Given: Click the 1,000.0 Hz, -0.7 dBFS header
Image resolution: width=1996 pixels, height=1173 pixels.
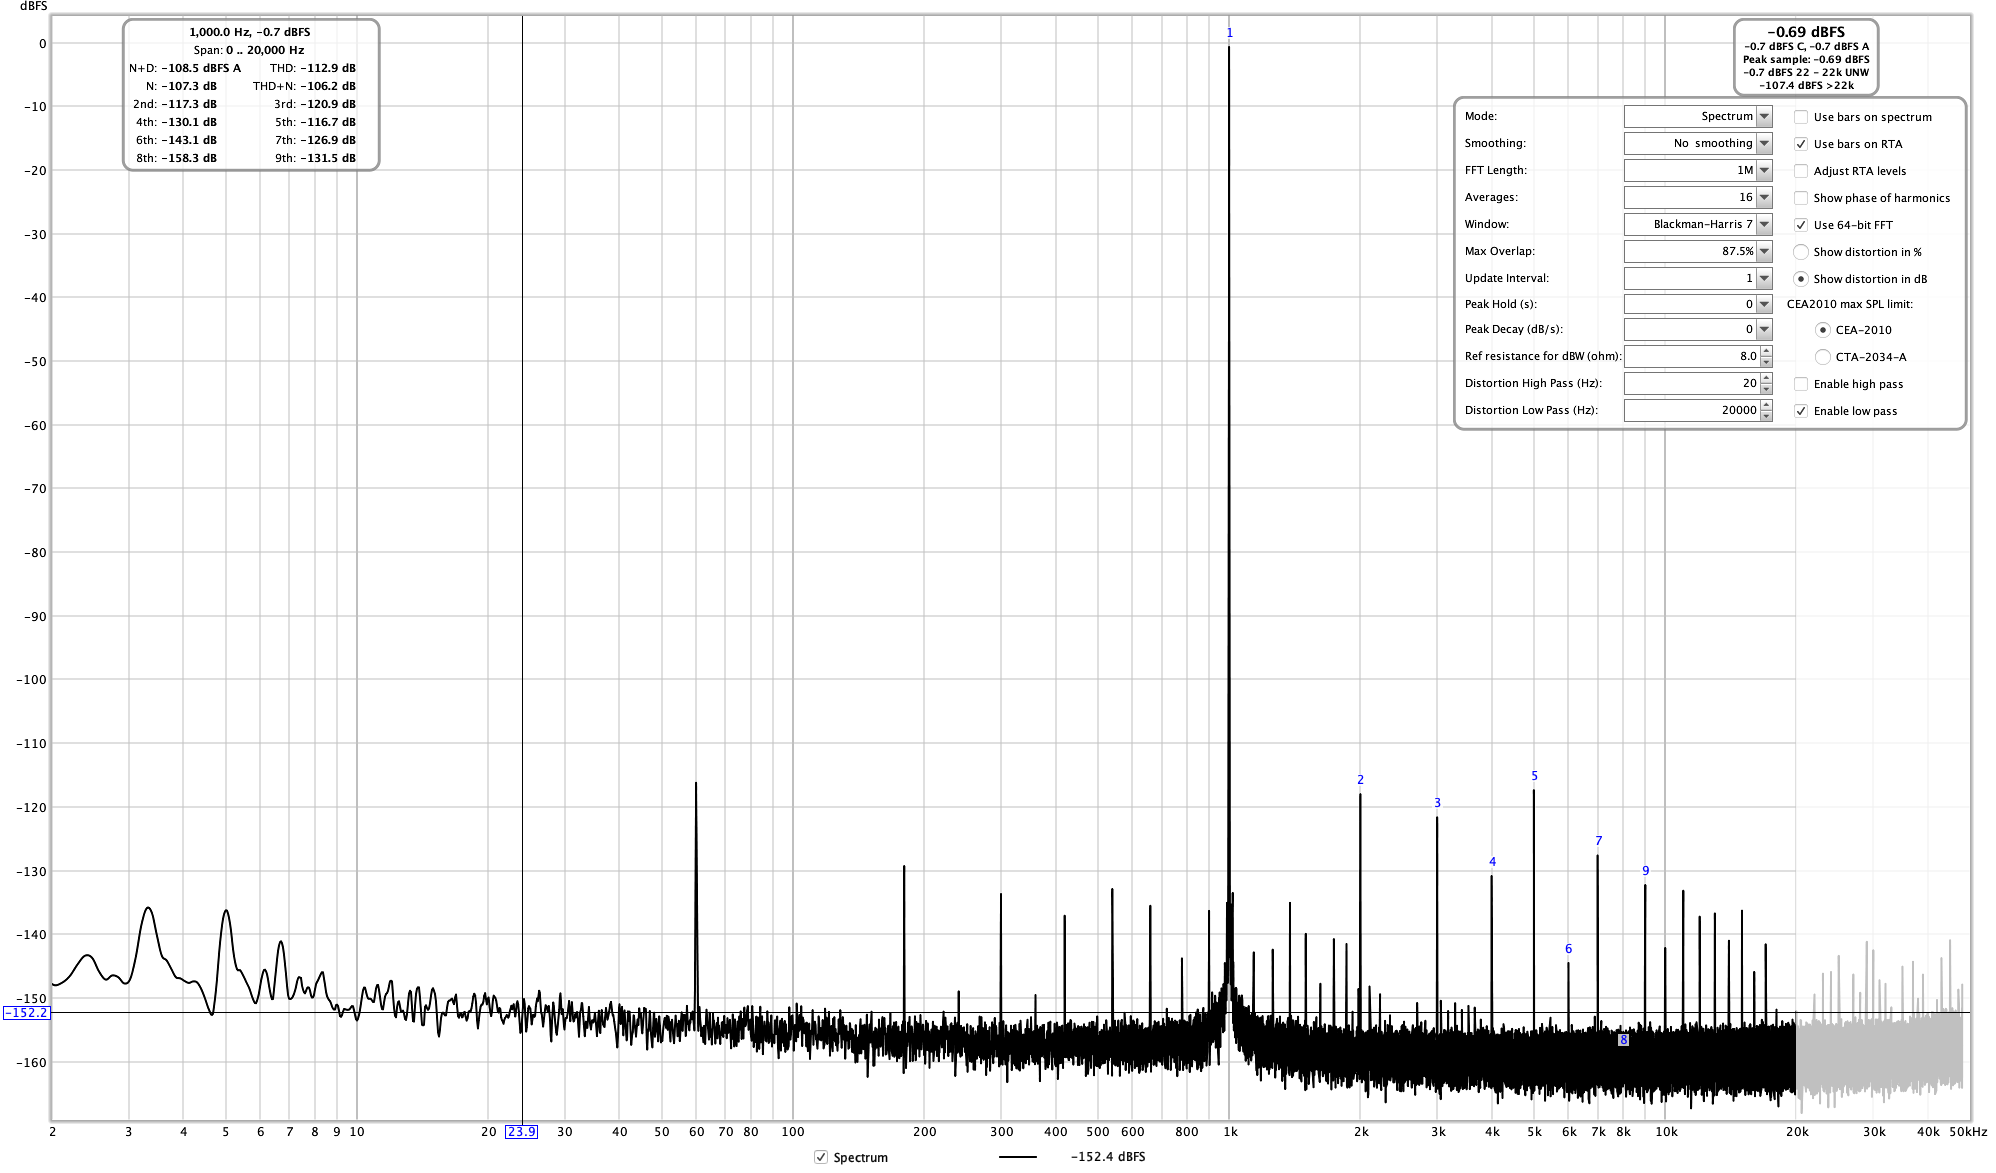Looking at the screenshot, I should pos(250,32).
